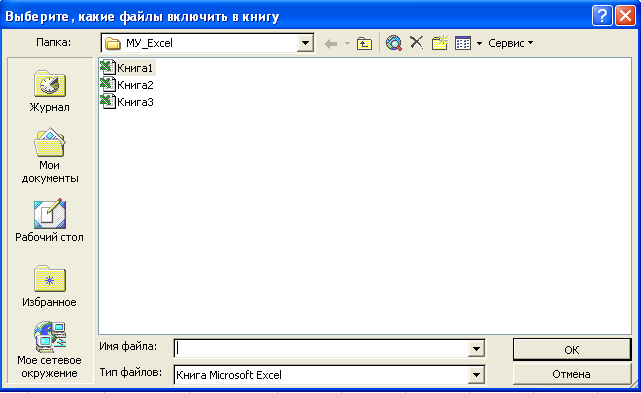Click the Отмена cancel button
Viewport: 641px width, 393px height.
(572, 374)
